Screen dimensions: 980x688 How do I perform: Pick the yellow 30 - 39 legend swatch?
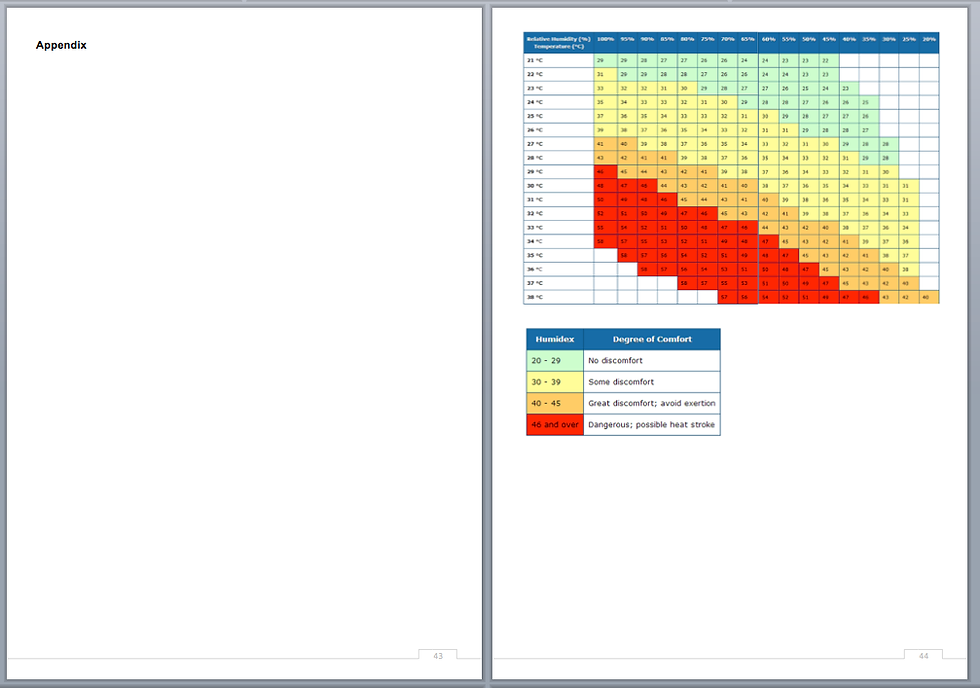pos(555,382)
